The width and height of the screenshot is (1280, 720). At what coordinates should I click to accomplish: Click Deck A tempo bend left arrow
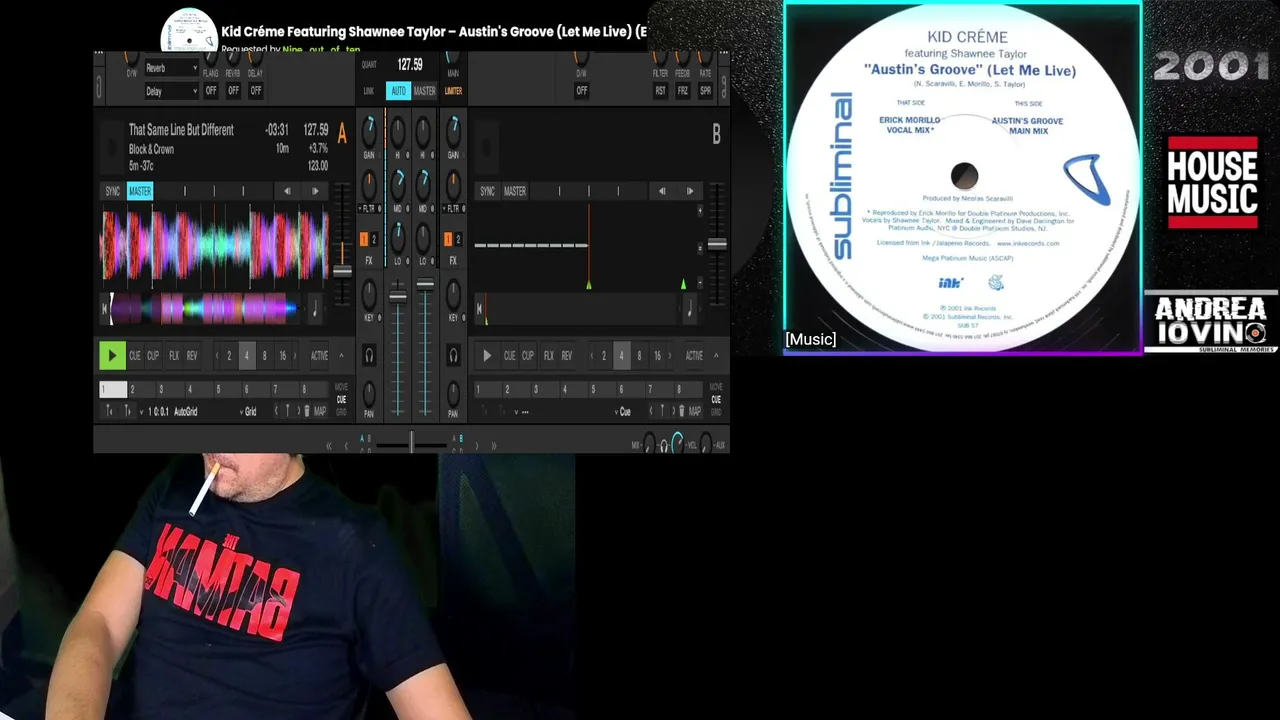(x=287, y=191)
